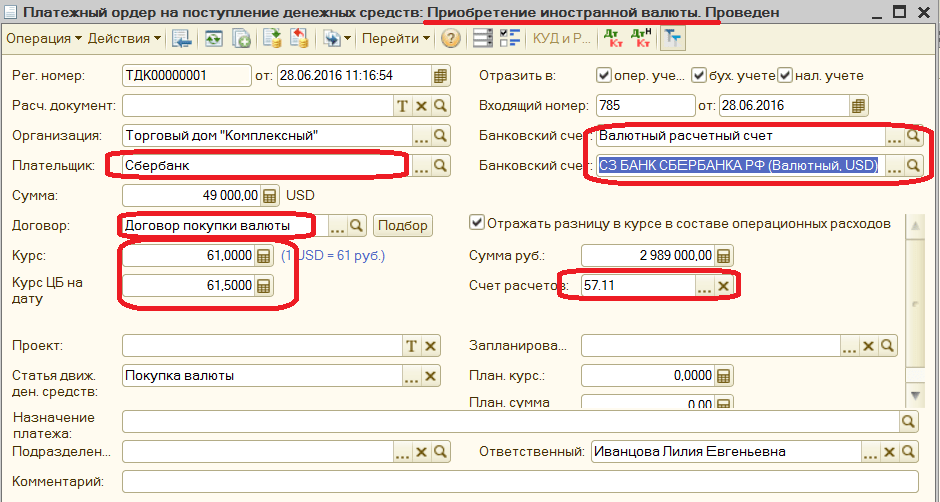Open ellipsis selection for Договор field
940x502 pixels.
[x=338, y=226]
